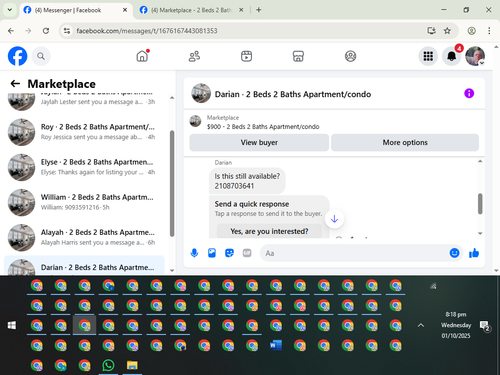
Task: Open the notification center icon
Action: [x=485, y=326]
